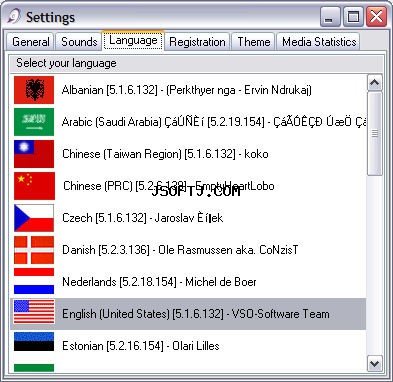
Task: Select Danish [5.2.3.136] language entry
Action: point(188,250)
